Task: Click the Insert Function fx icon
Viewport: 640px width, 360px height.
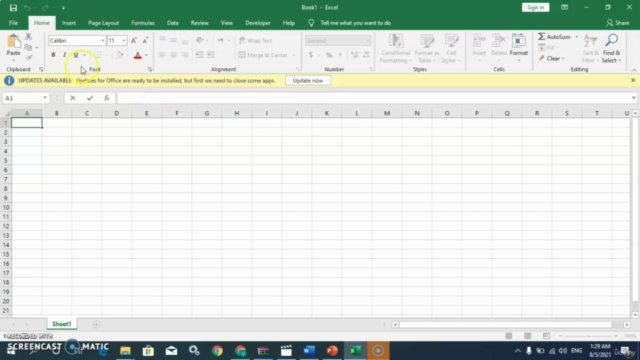Action: (x=107, y=98)
